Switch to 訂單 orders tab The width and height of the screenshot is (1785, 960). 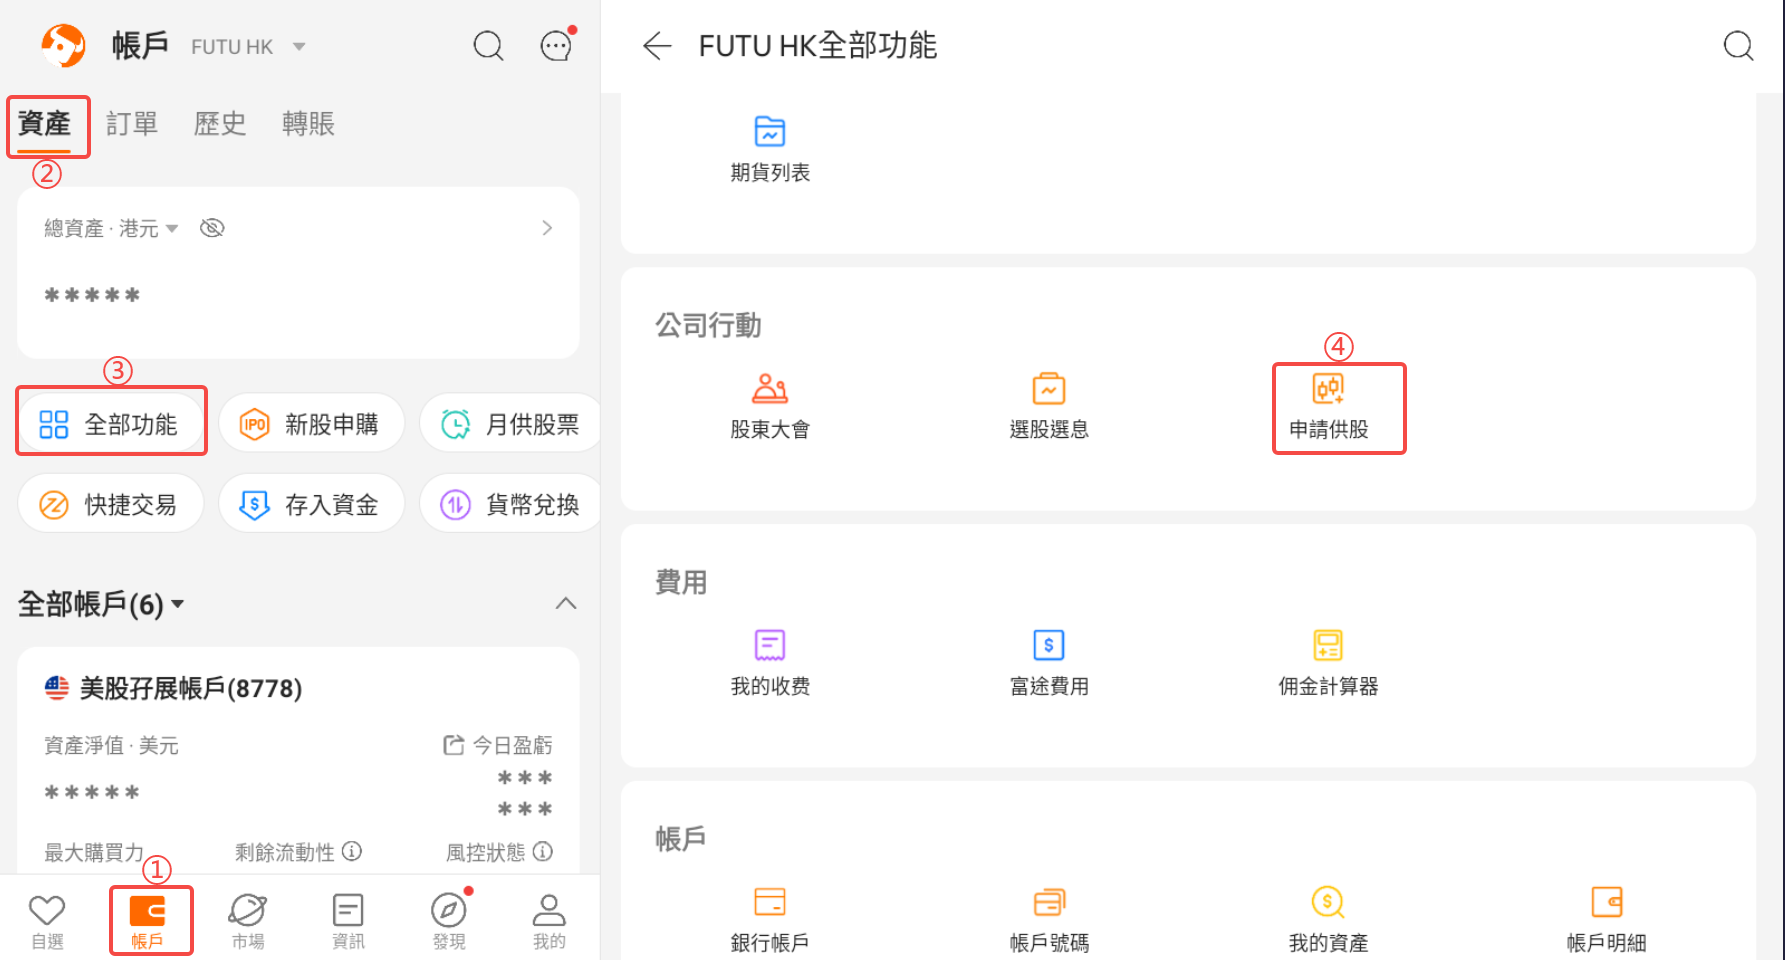(132, 124)
